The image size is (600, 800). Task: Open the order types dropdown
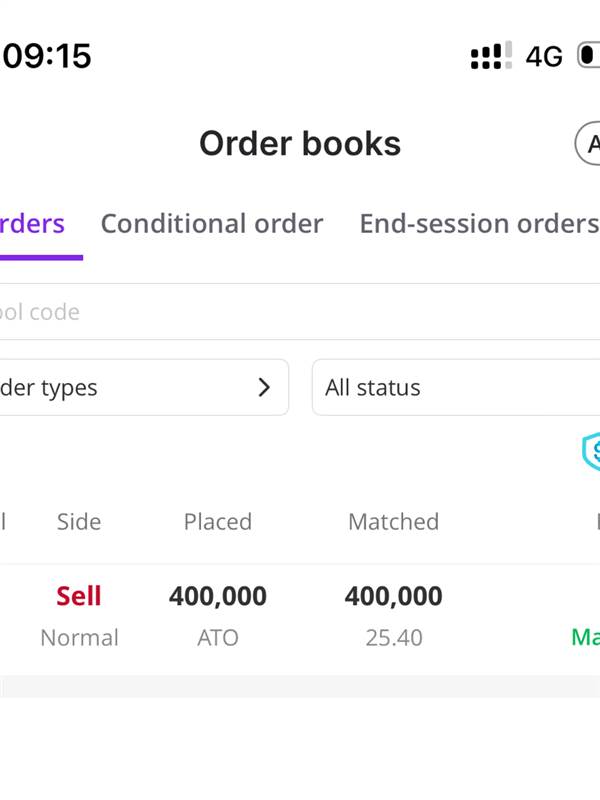(144, 387)
